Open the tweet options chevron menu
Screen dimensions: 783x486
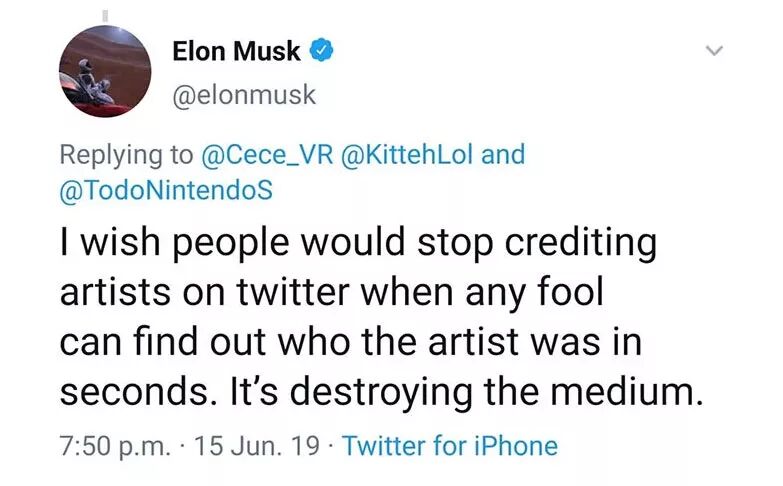(713, 52)
